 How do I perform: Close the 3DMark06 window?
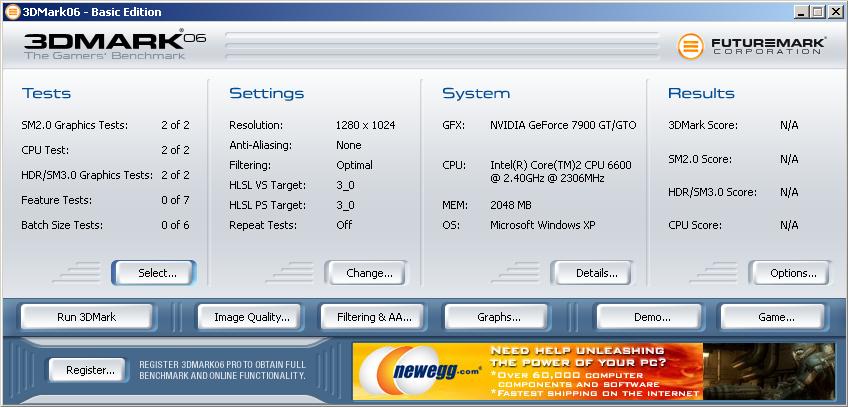pyautogui.click(x=836, y=11)
